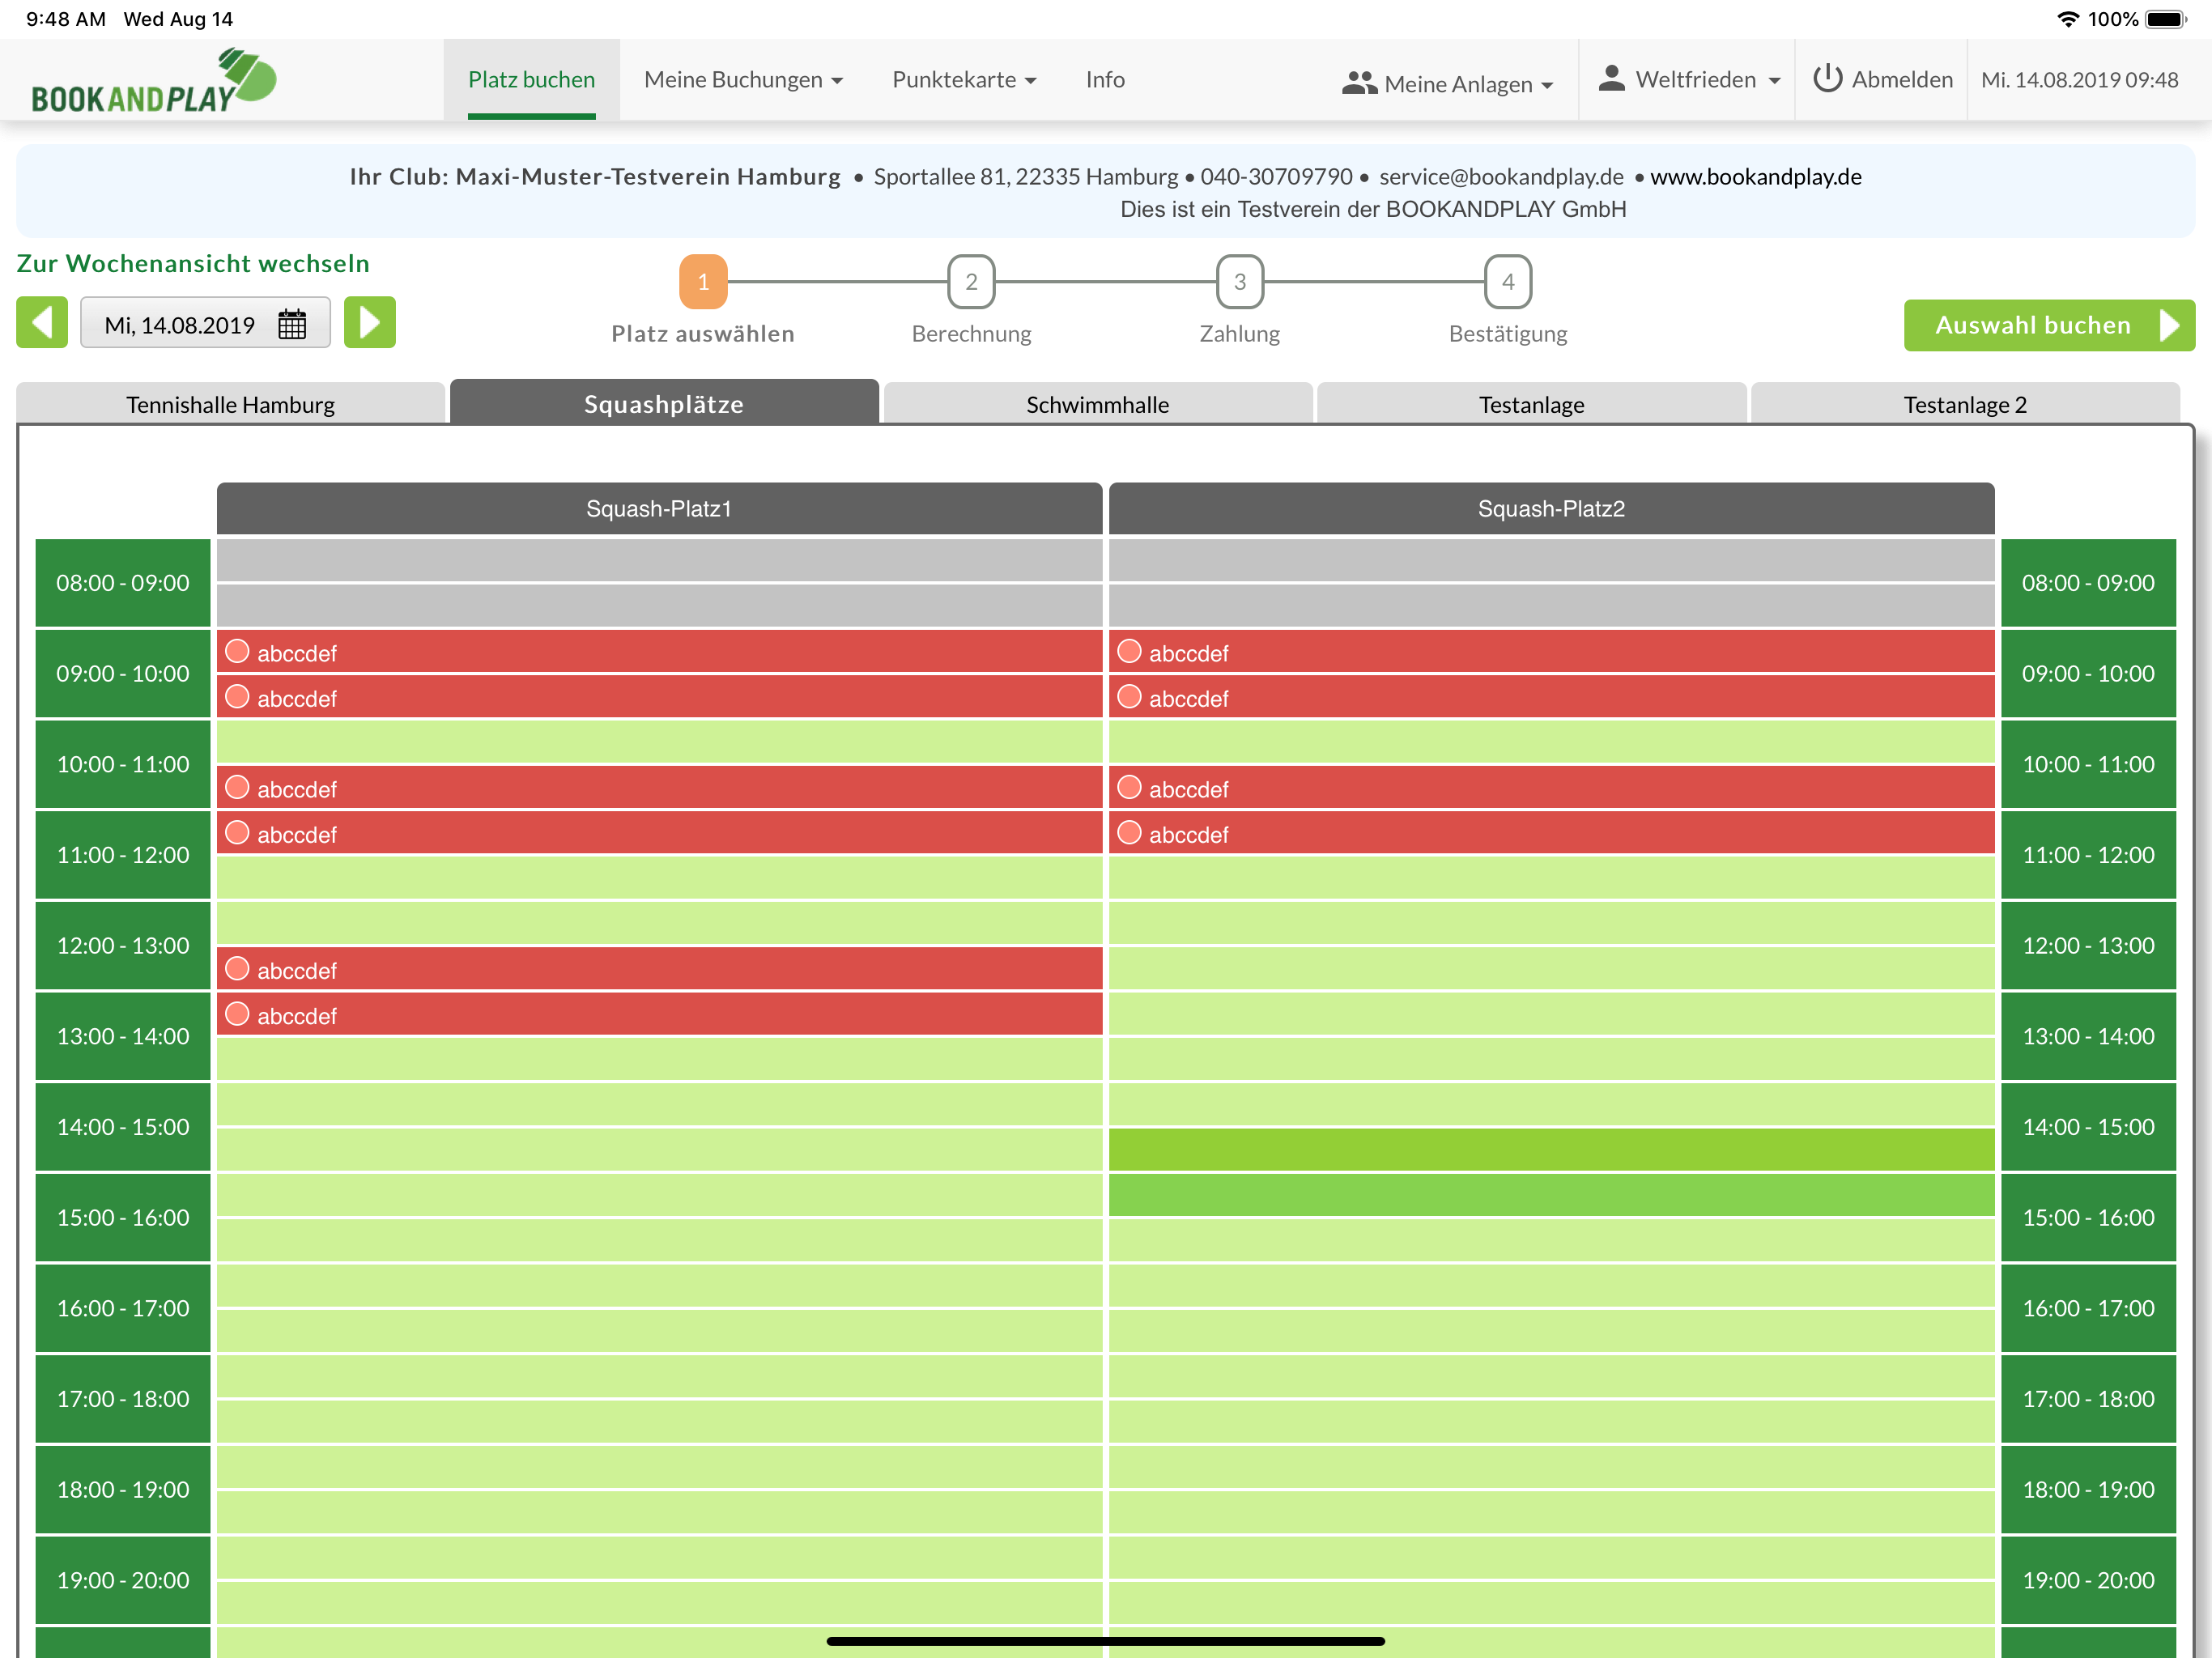Viewport: 2212px width, 1658px height.
Task: Toggle the highlighted 15:00 slot on Squash-Platz2
Action: (1551, 1195)
